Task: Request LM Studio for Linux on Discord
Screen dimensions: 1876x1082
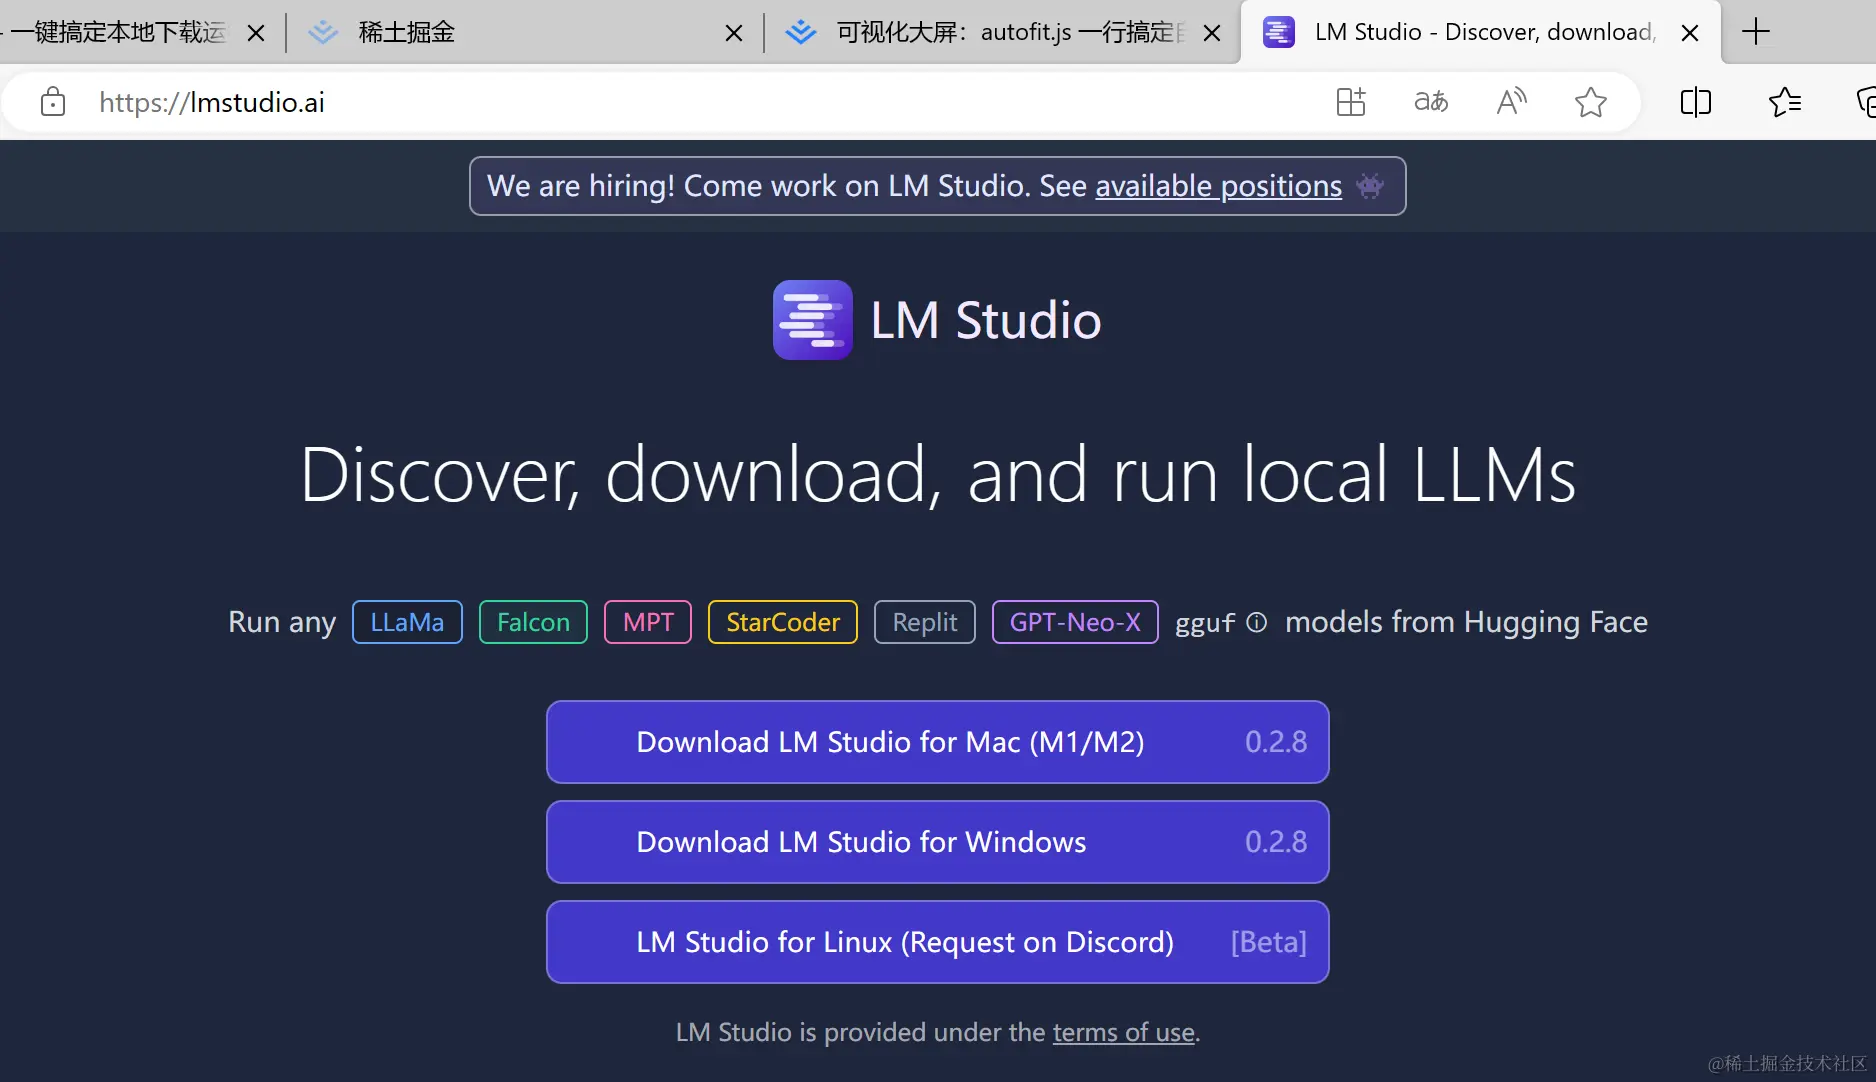Action: [x=938, y=942]
